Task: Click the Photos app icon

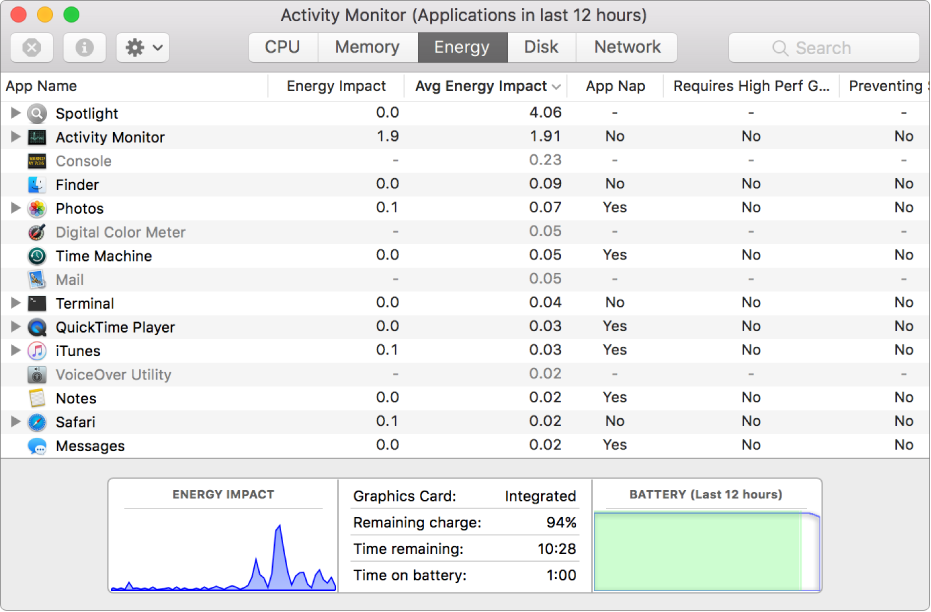Action: click(37, 208)
